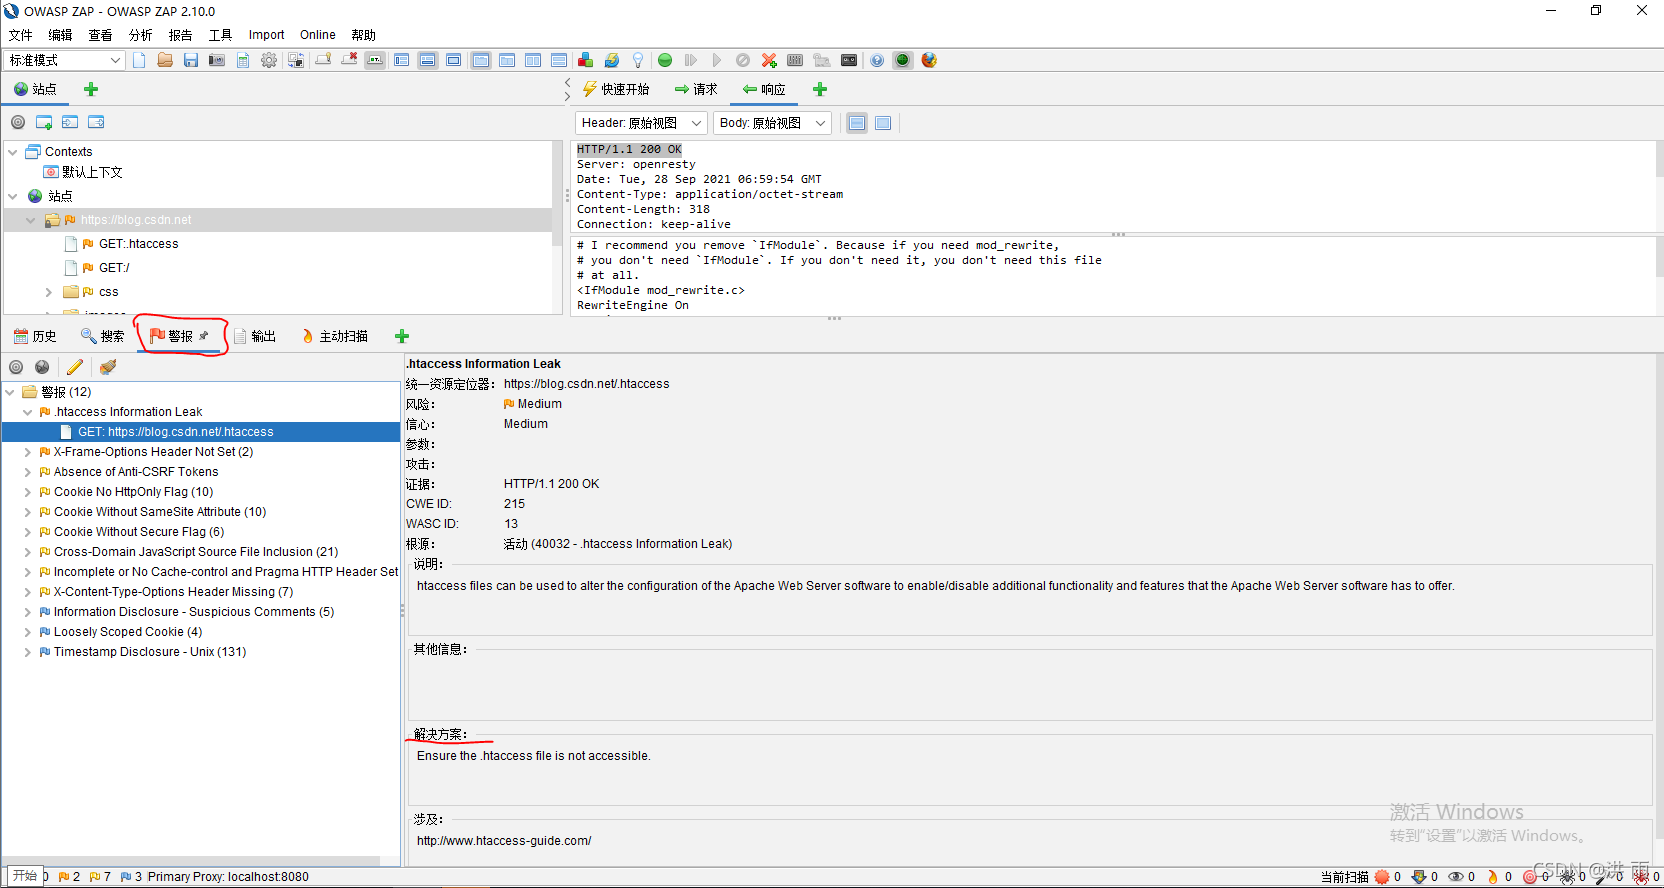
Task: Add a custom breakpoint with red X icon
Action: pyautogui.click(x=769, y=60)
